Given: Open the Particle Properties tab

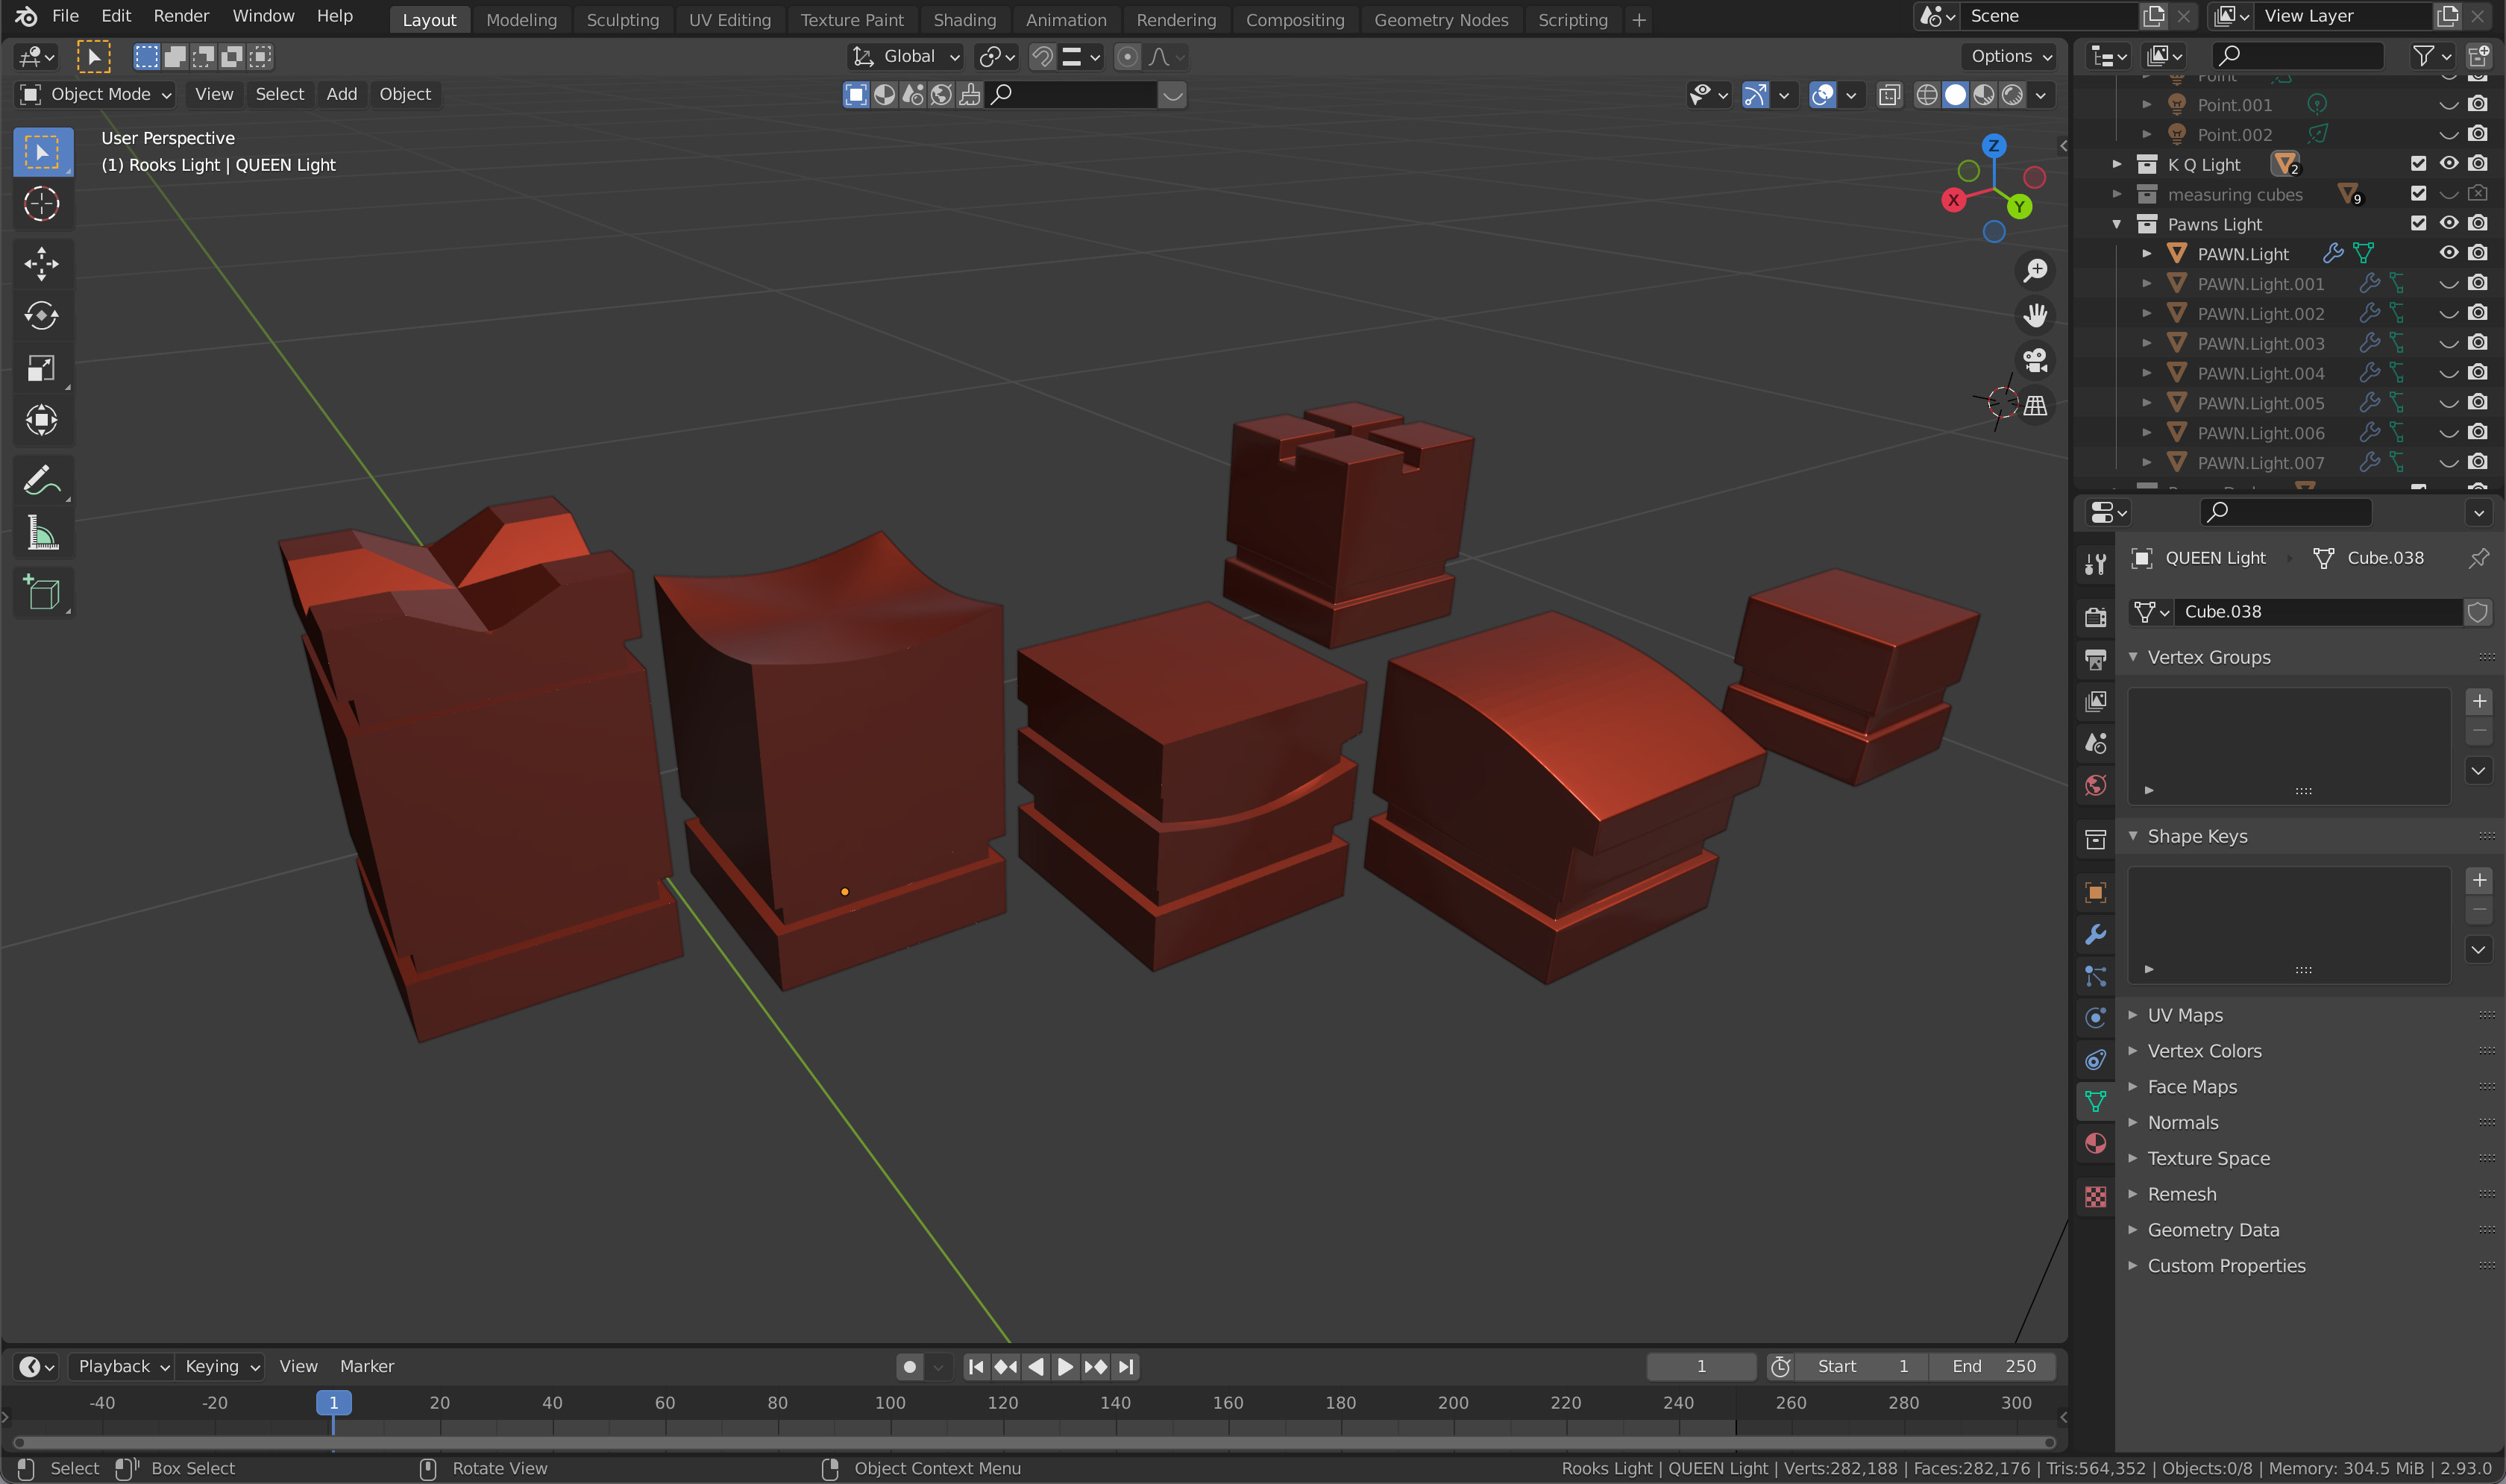Looking at the screenshot, I should click(x=2096, y=976).
